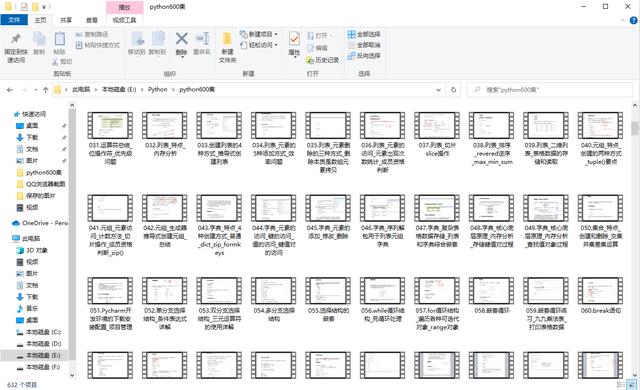Click 此电脑 in the address breadcrumb
Image resolution: width=640 pixels, height=390 pixels.
pyautogui.click(x=81, y=89)
